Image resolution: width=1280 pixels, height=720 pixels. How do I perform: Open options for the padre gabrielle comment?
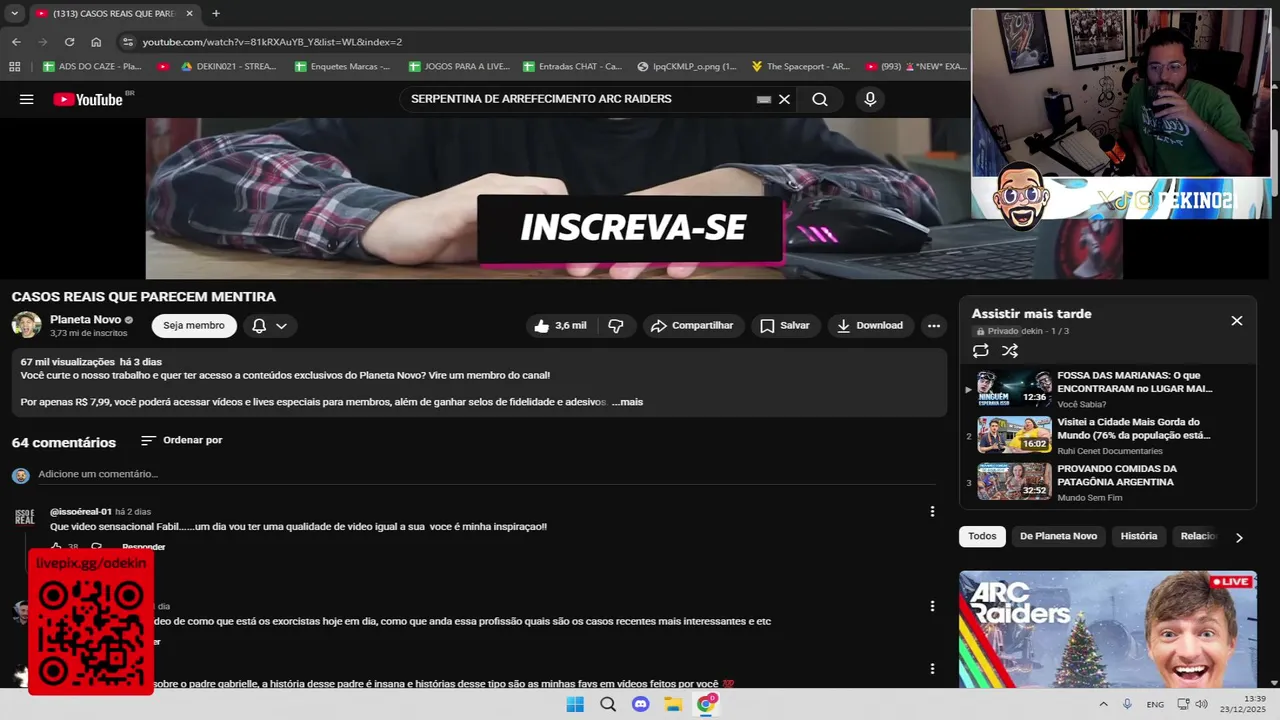[x=932, y=668]
